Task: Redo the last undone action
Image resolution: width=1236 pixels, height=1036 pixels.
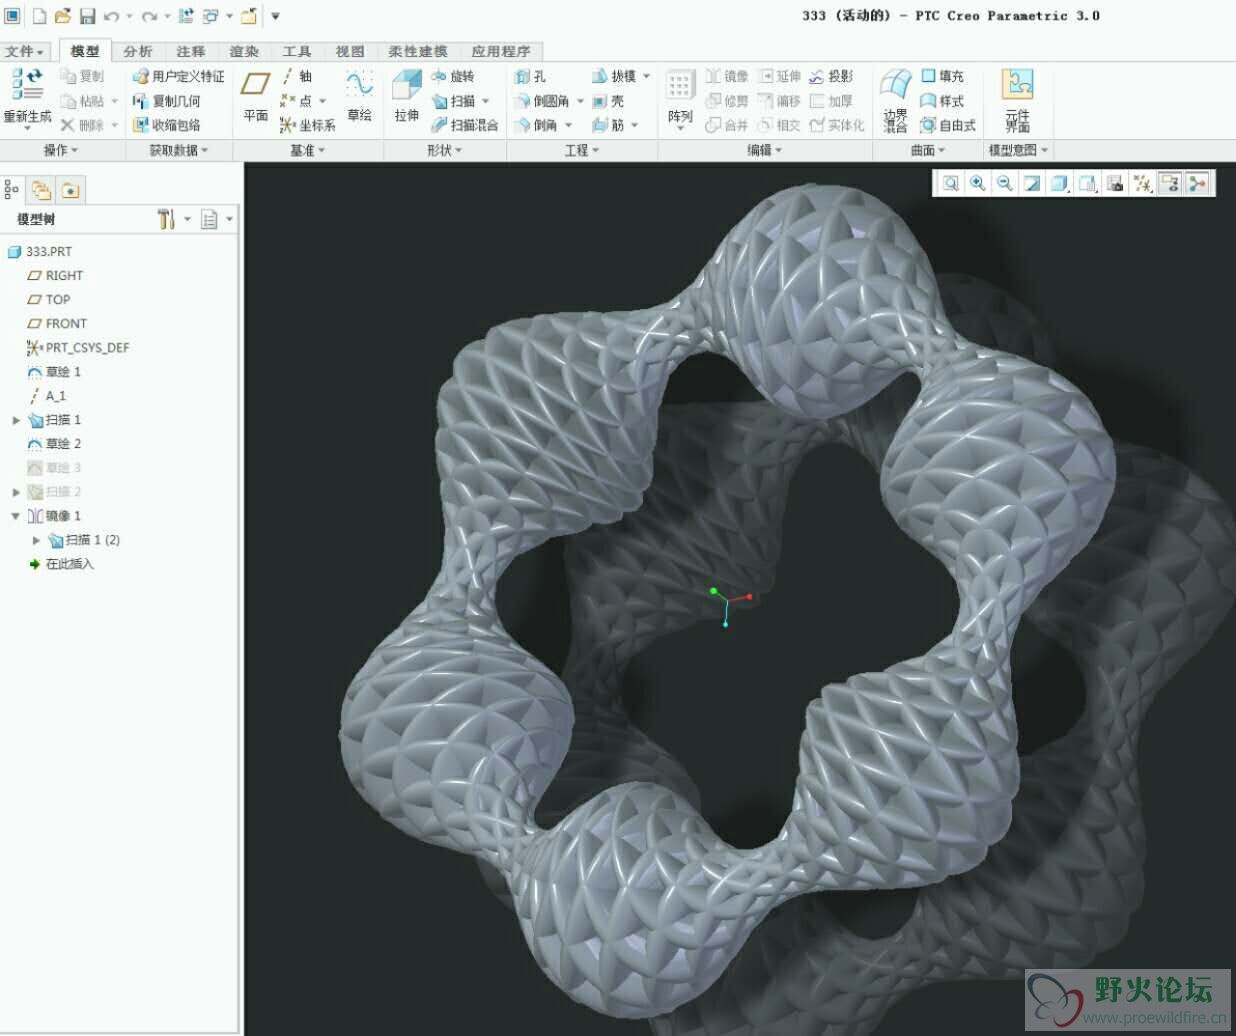Action: point(149,16)
